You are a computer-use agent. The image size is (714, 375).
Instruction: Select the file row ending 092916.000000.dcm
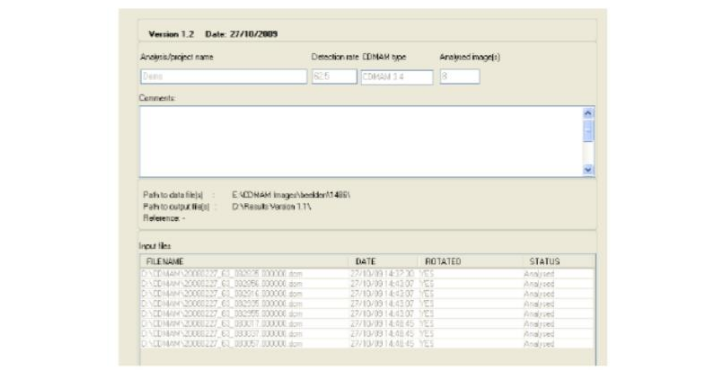pyautogui.click(x=367, y=294)
